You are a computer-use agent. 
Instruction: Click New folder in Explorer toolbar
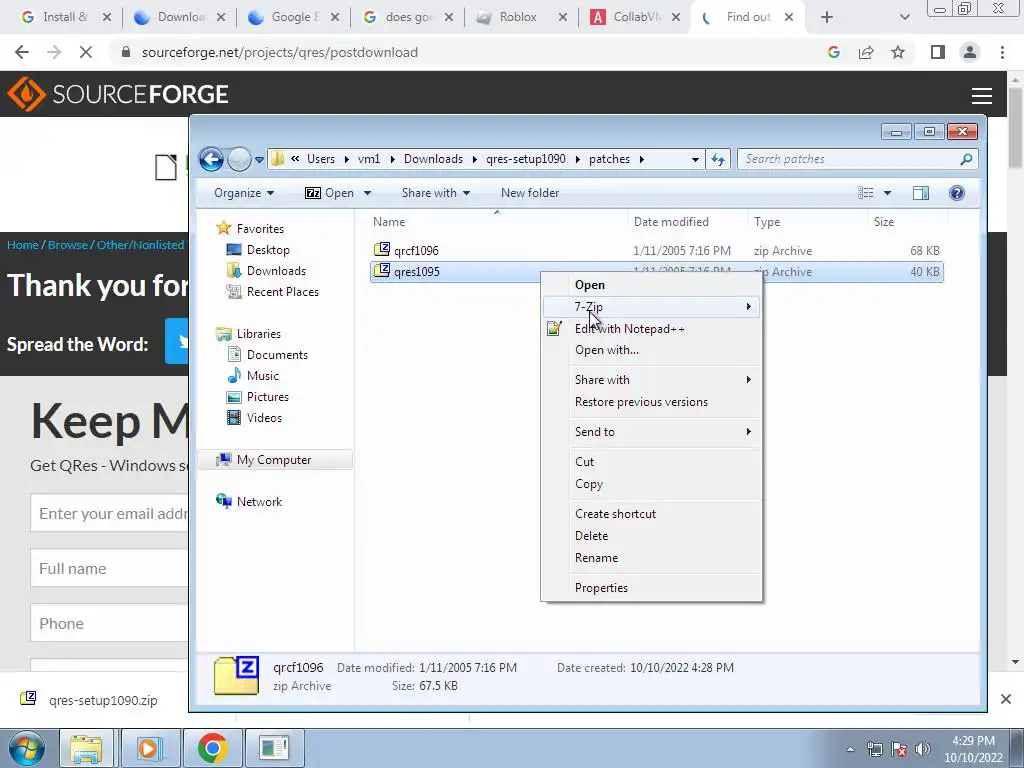530,193
